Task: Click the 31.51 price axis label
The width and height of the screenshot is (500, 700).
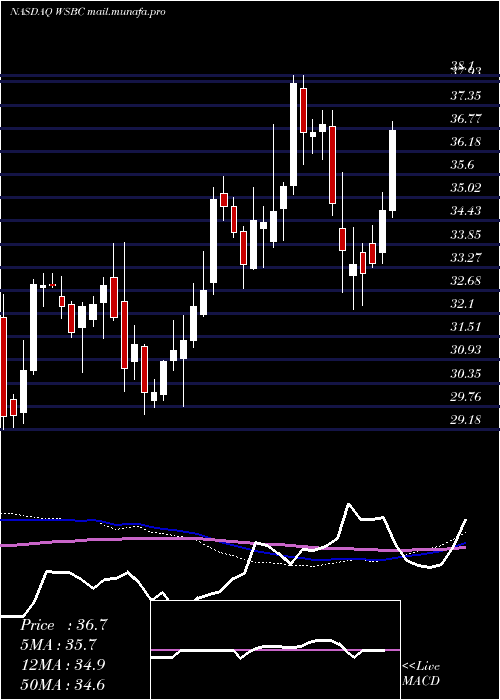Action: [466, 326]
